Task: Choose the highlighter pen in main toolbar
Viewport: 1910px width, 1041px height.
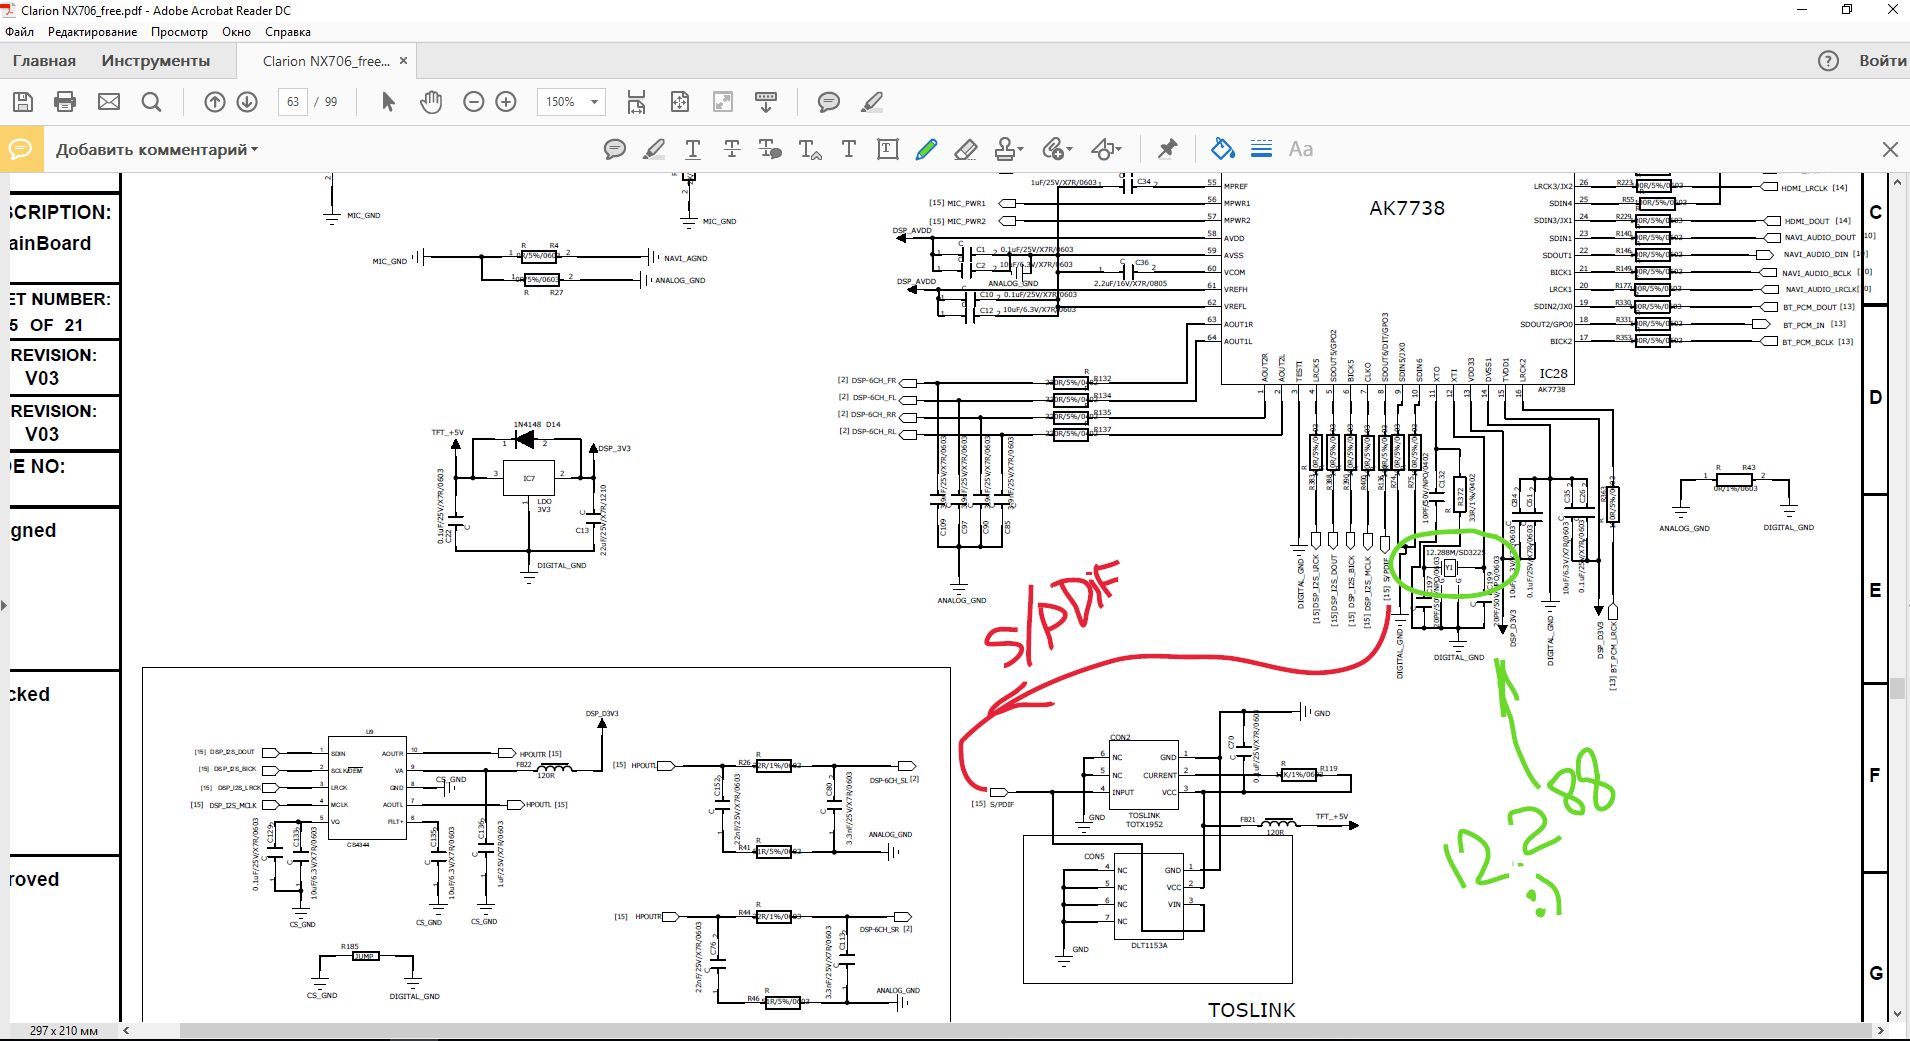Action: [x=872, y=102]
